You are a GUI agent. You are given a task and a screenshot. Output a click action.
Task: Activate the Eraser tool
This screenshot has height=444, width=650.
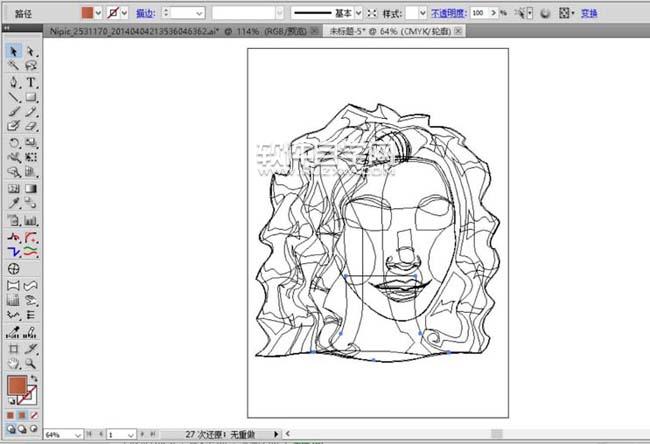pyautogui.click(x=31, y=127)
